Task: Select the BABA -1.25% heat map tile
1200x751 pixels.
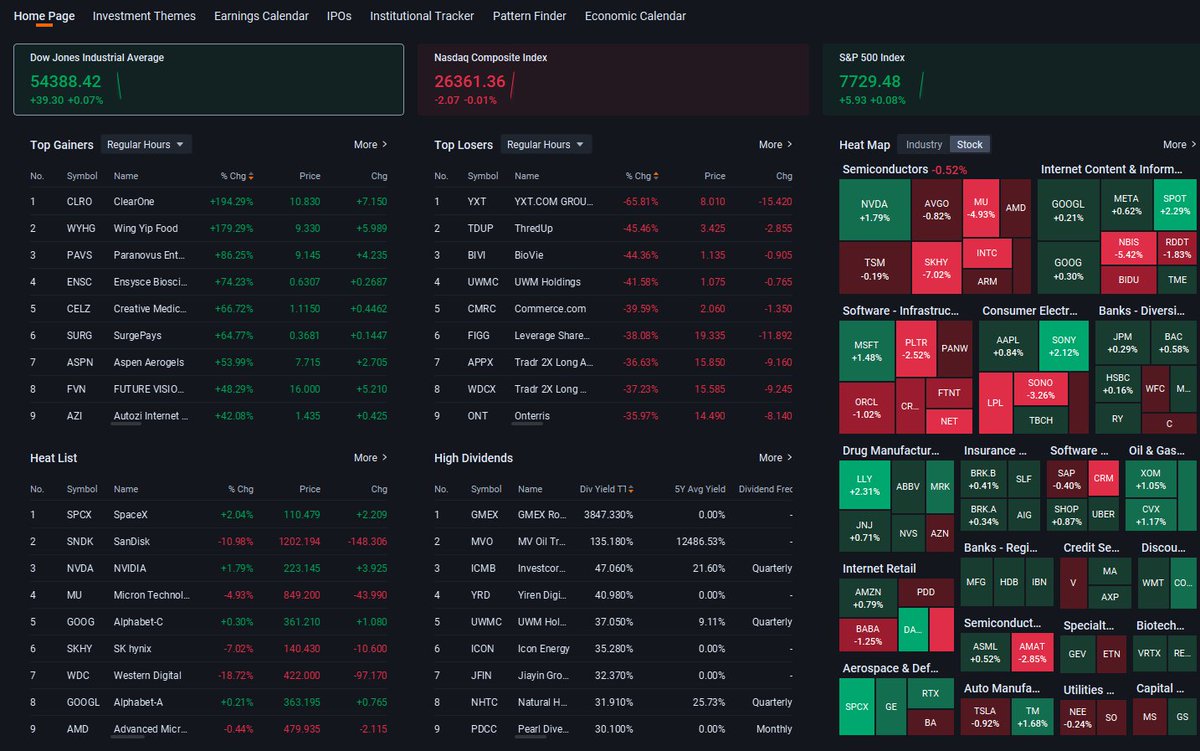Action: click(x=868, y=634)
